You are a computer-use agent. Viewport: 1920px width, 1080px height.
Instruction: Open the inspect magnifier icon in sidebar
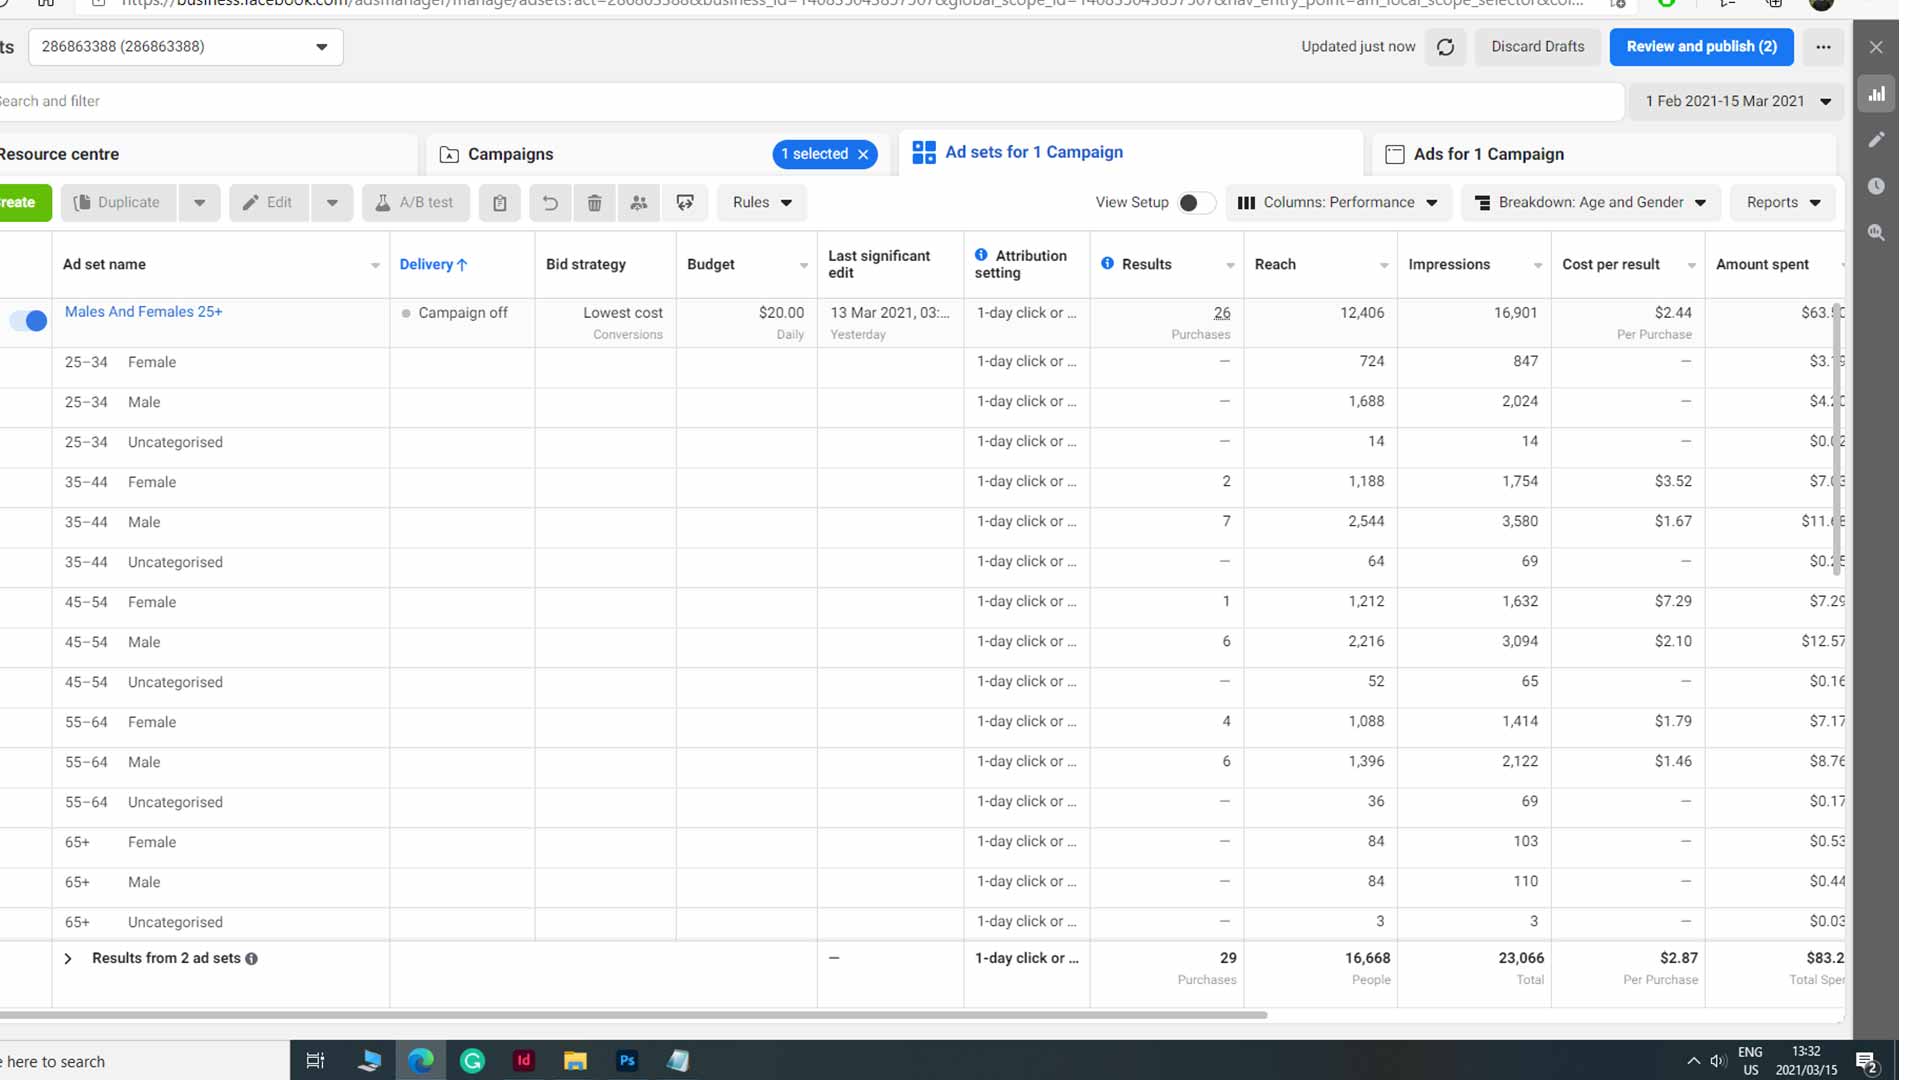pyautogui.click(x=1877, y=232)
